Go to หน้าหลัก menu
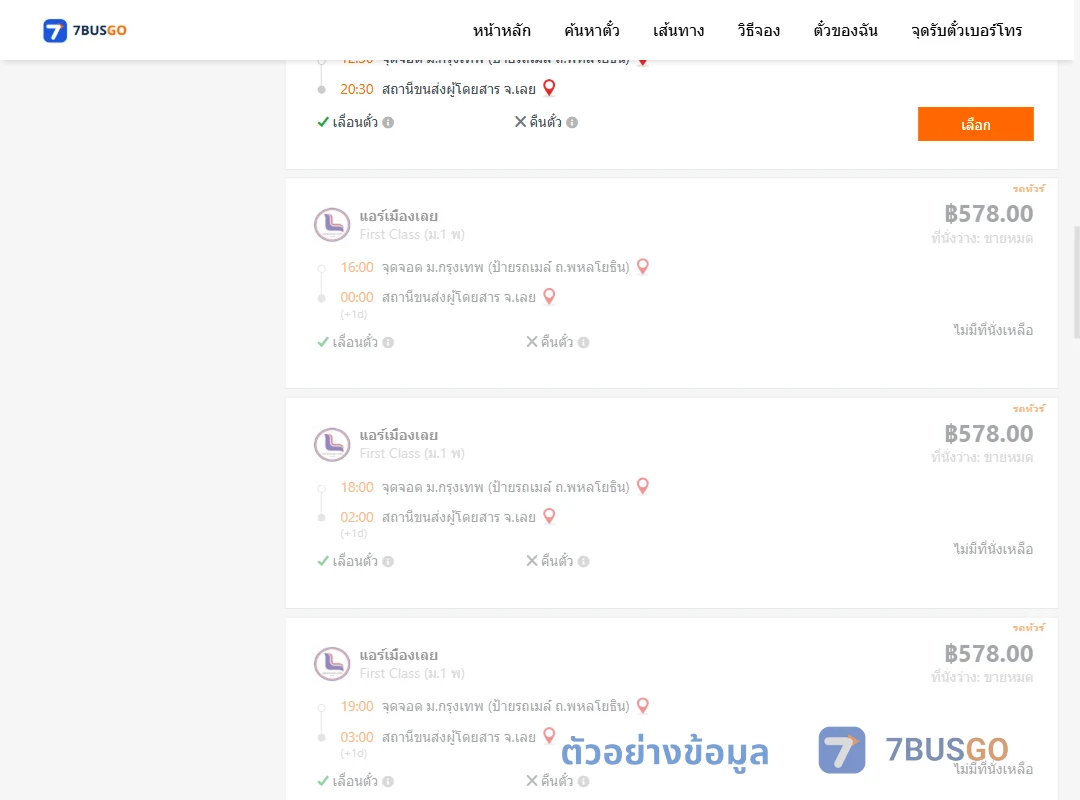1080x800 pixels. (501, 30)
